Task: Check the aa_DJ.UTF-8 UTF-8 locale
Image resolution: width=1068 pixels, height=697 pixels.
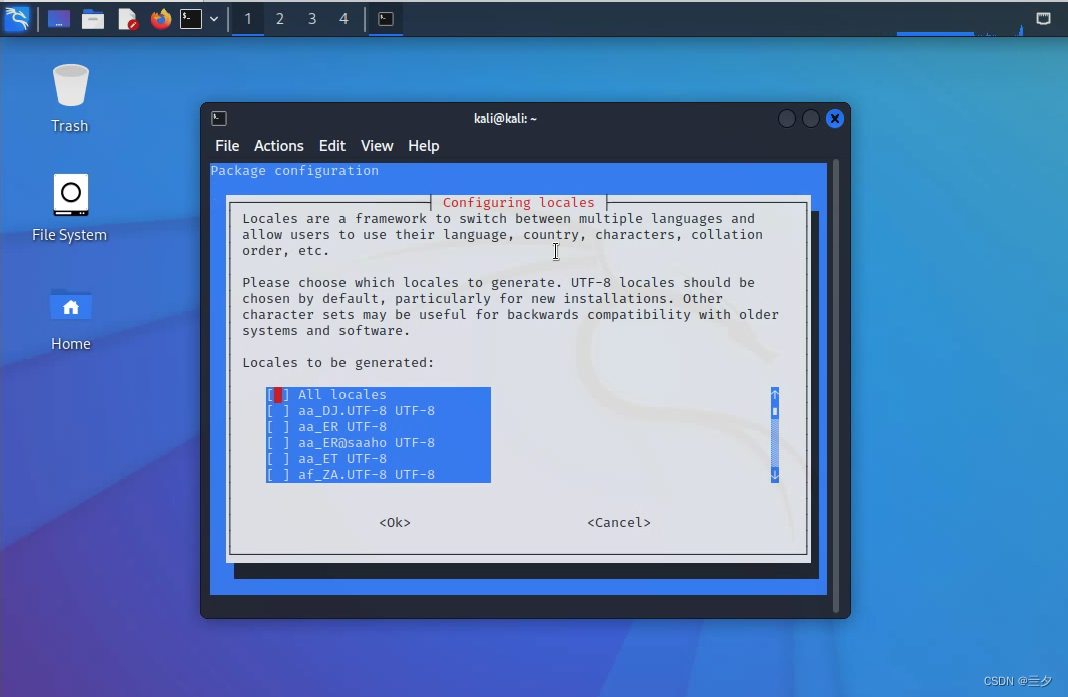Action: (278, 411)
